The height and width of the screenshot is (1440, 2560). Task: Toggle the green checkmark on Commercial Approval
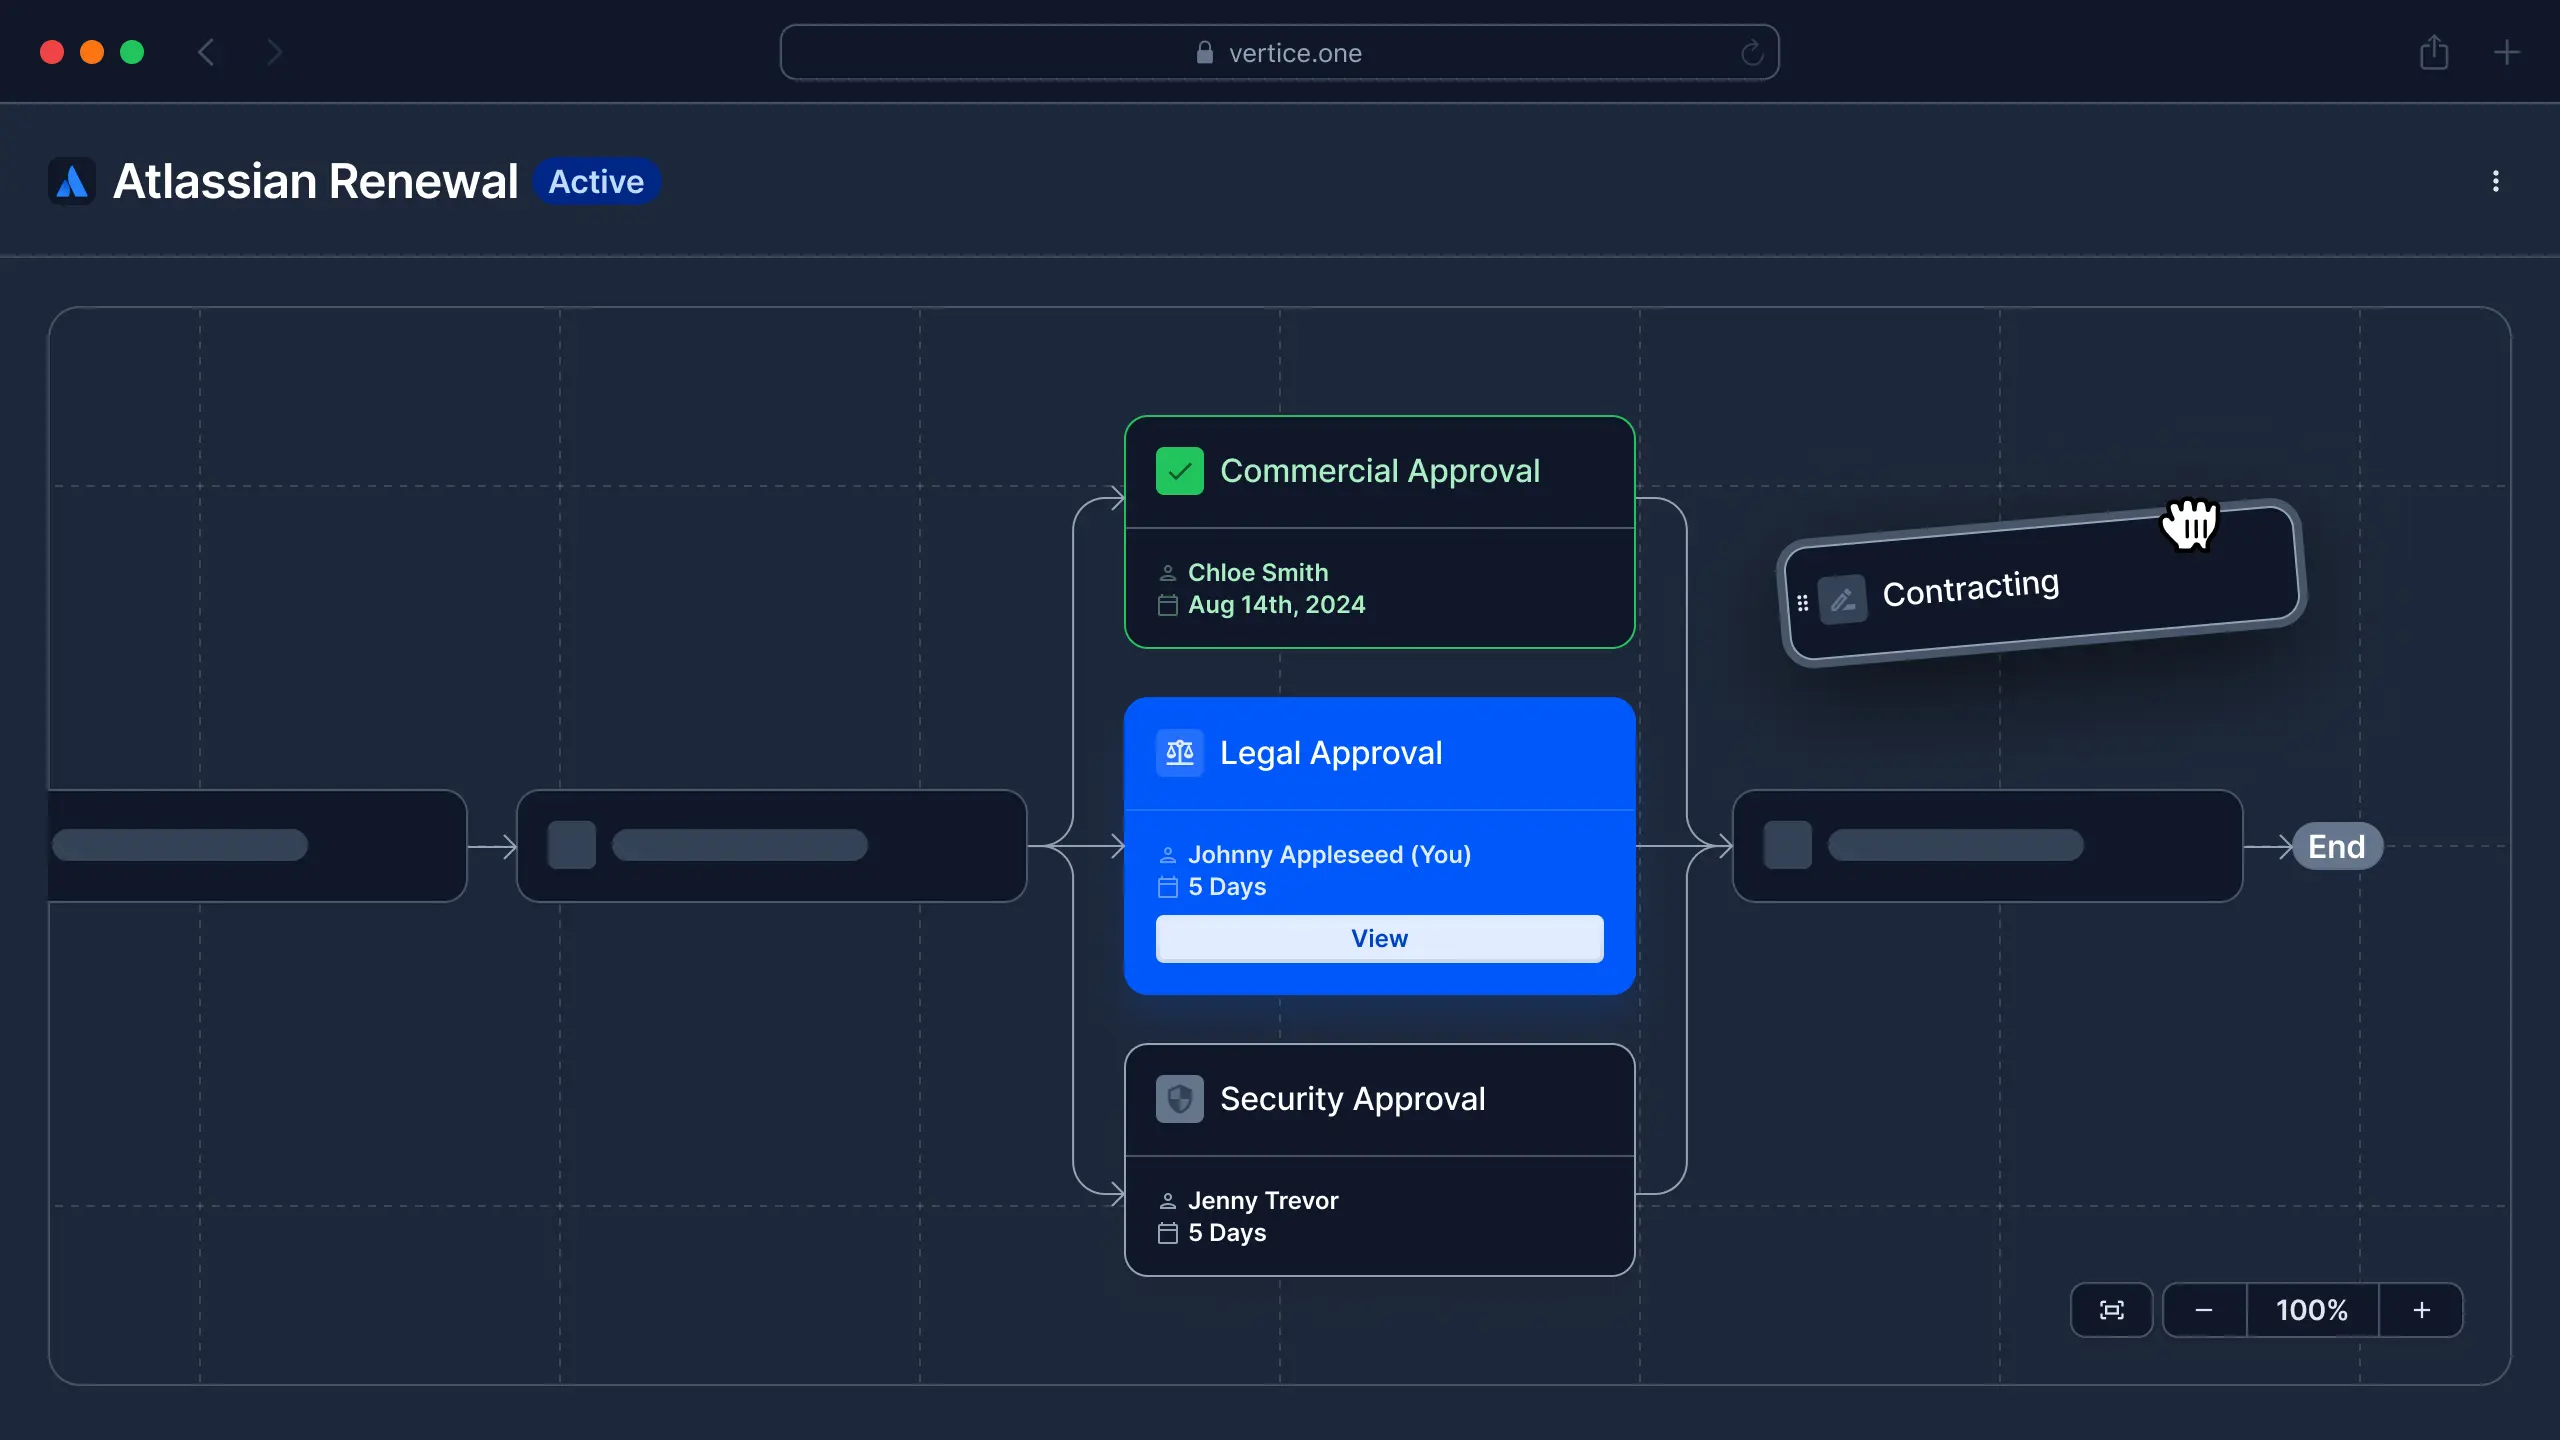(x=1178, y=470)
